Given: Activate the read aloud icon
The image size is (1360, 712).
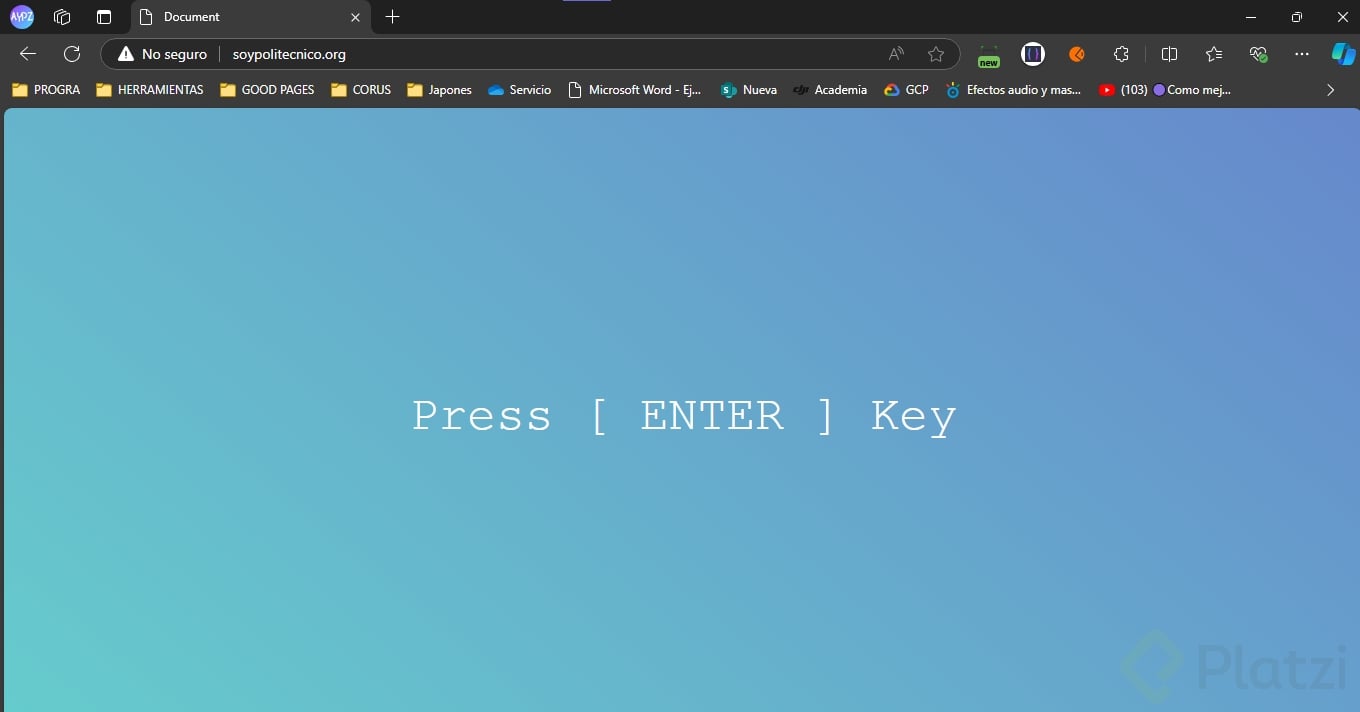Looking at the screenshot, I should coord(896,54).
